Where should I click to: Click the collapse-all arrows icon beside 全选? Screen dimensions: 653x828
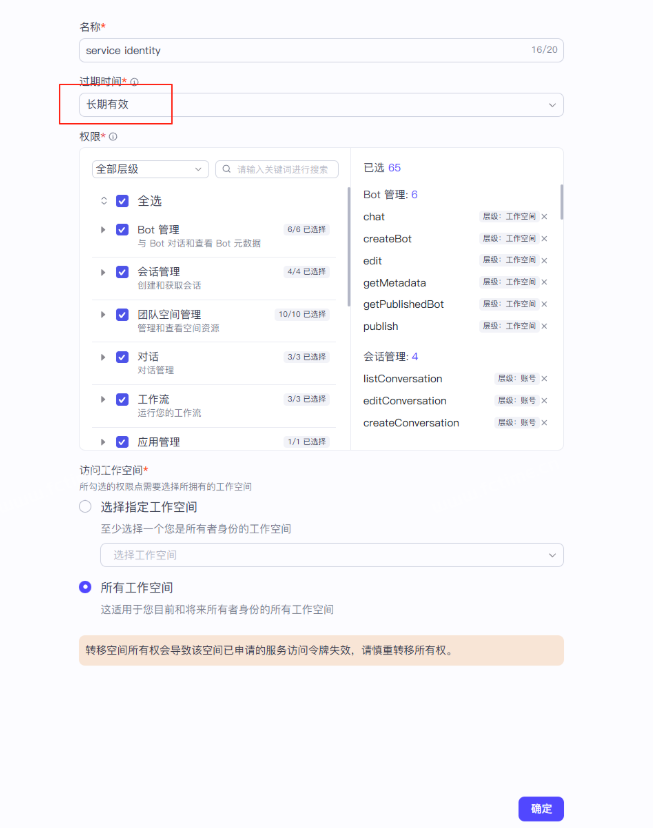[x=103, y=201]
